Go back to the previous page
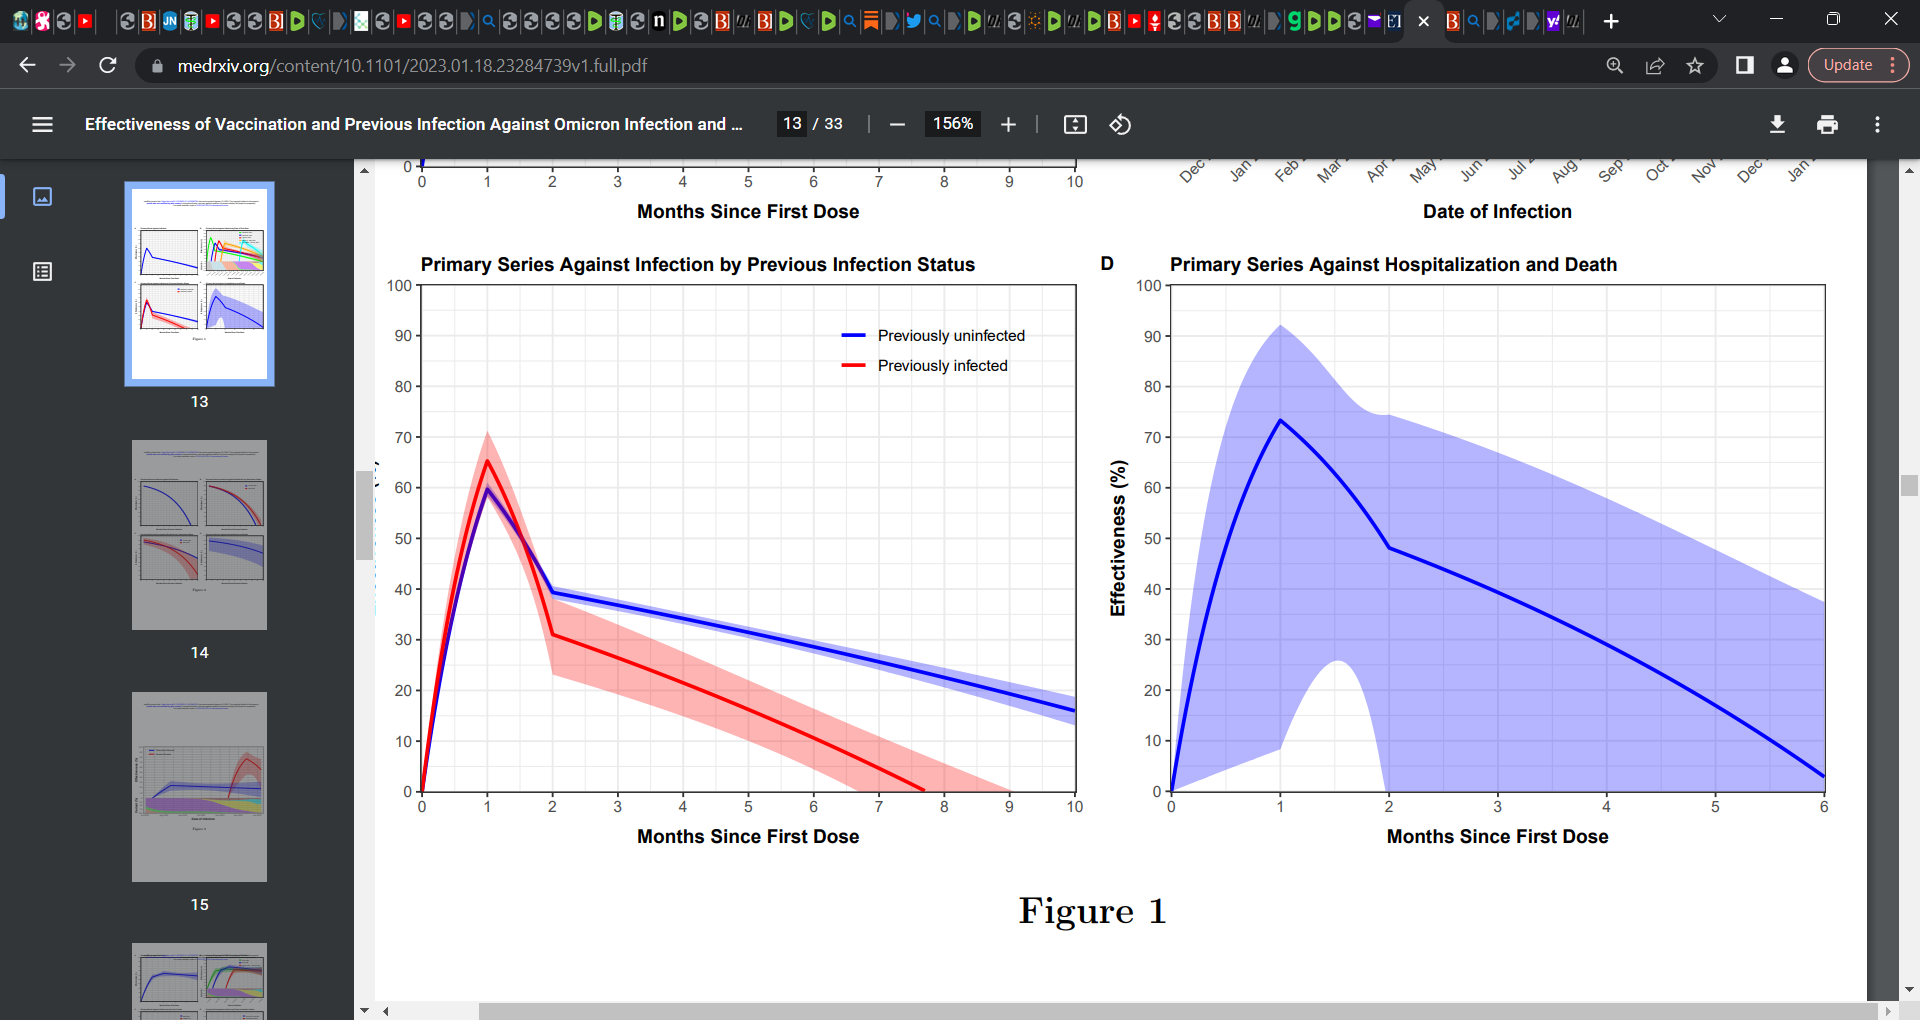The image size is (1920, 1020). 27,65
